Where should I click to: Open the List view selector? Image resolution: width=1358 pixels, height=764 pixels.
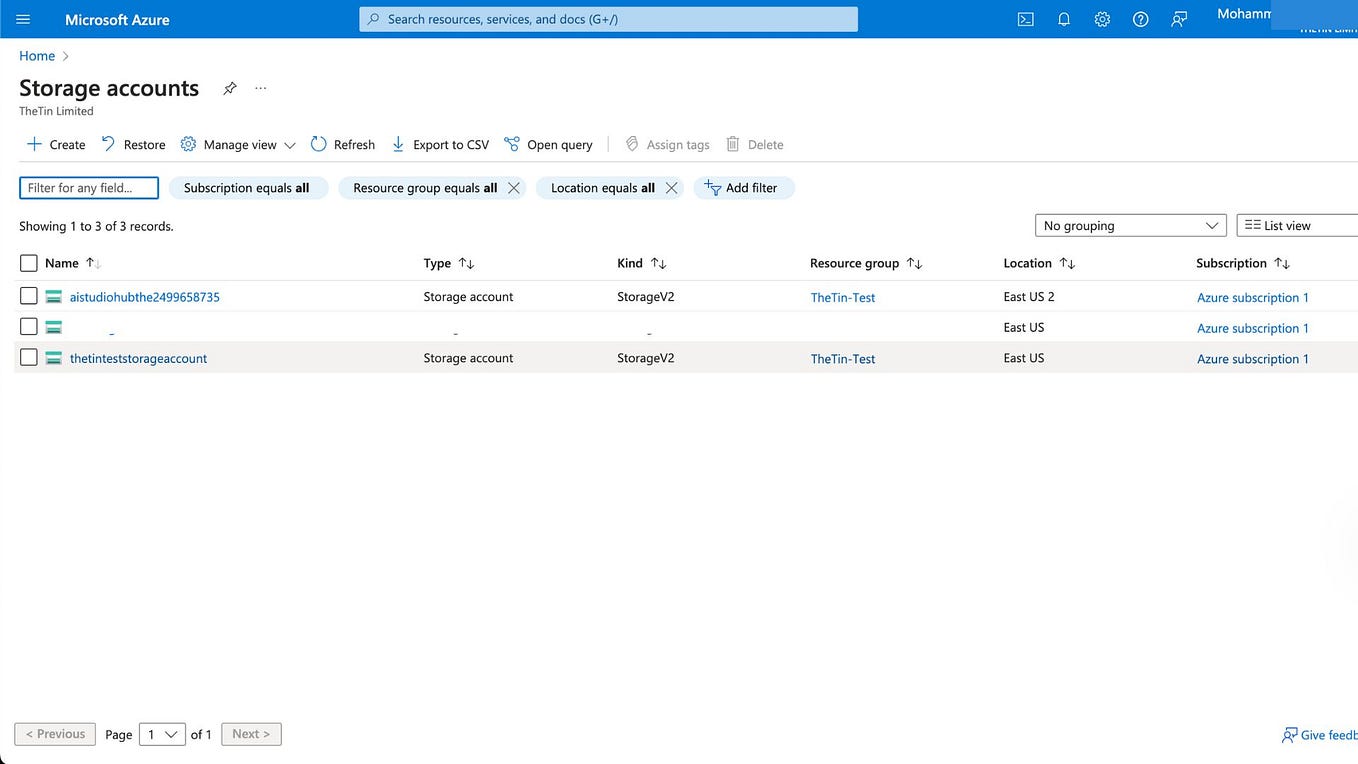1295,225
